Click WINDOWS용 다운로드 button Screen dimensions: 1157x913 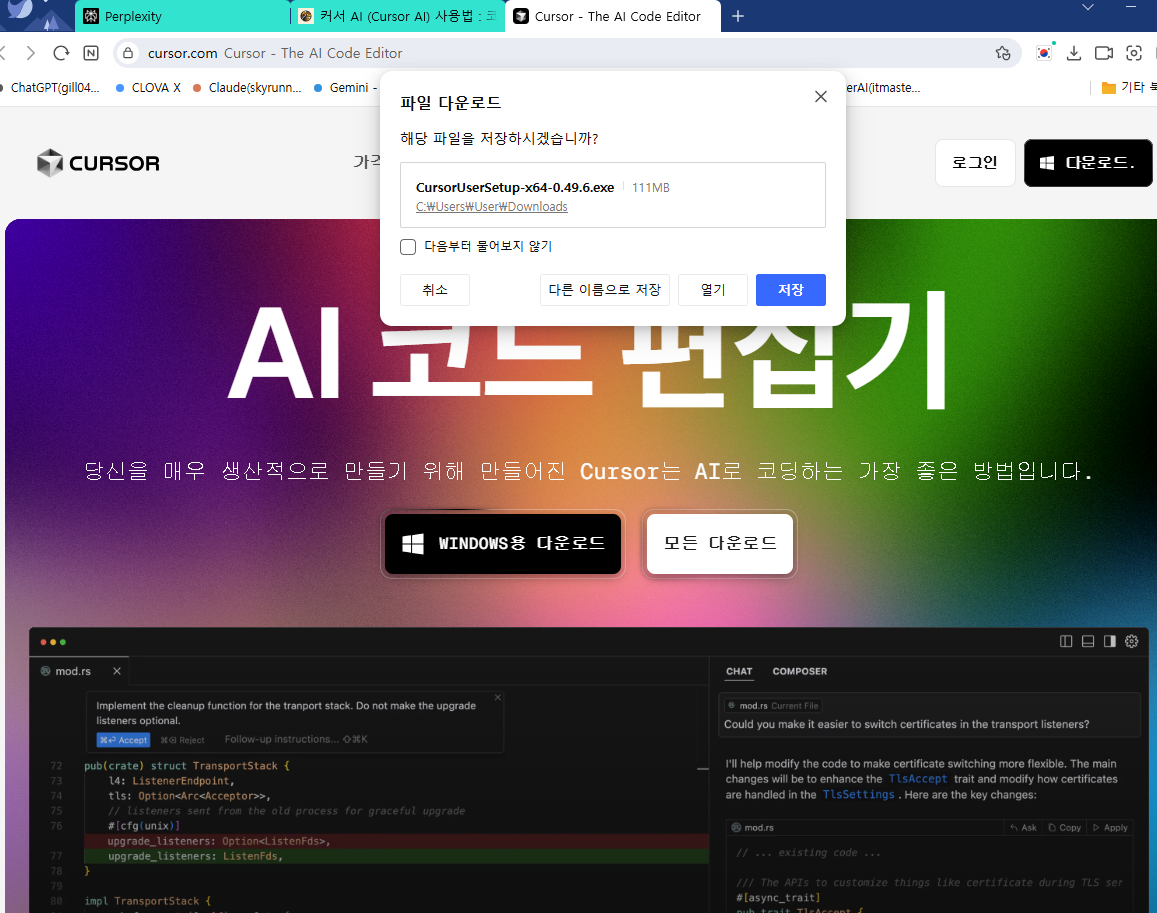(x=502, y=544)
